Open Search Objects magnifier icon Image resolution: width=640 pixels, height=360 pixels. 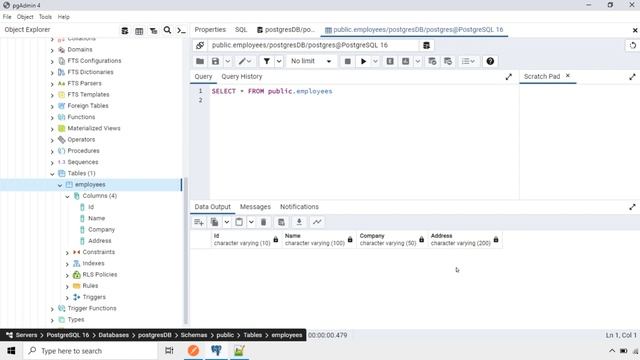[x=167, y=30]
